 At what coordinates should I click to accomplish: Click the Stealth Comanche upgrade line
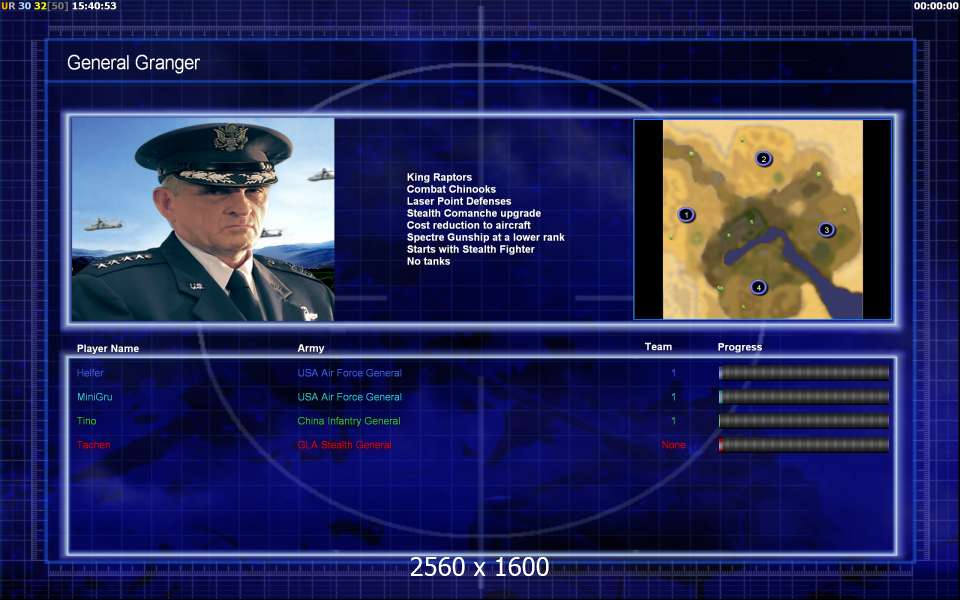click(x=474, y=213)
